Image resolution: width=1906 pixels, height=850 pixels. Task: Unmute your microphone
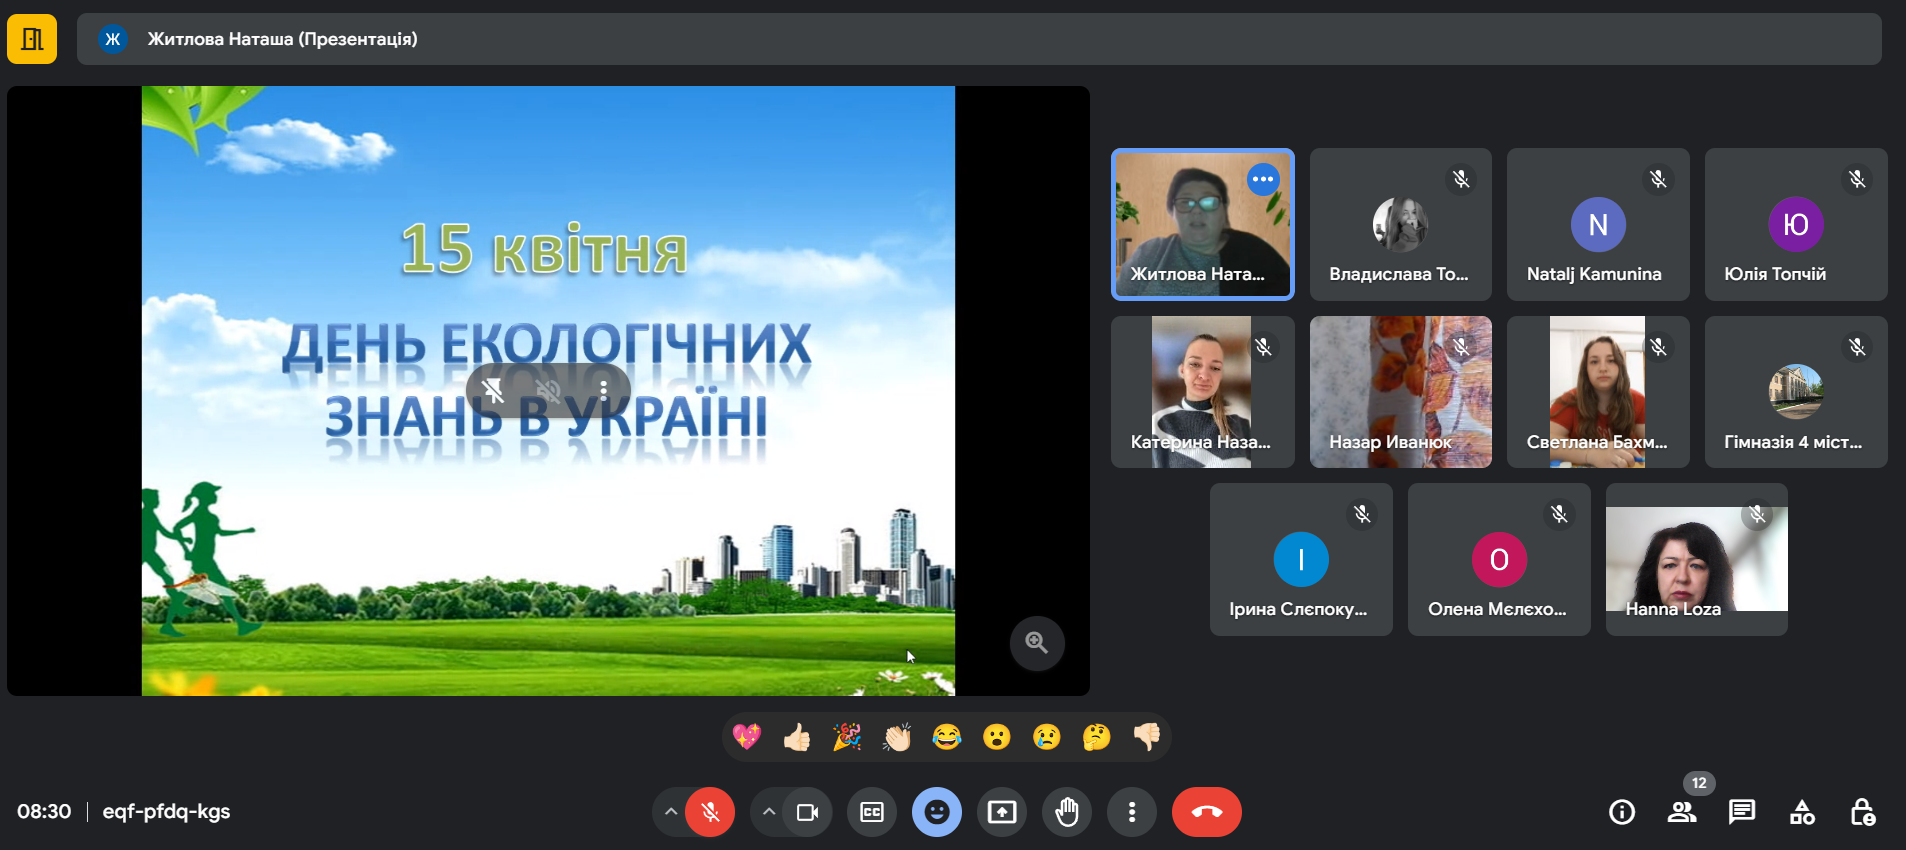click(x=710, y=812)
